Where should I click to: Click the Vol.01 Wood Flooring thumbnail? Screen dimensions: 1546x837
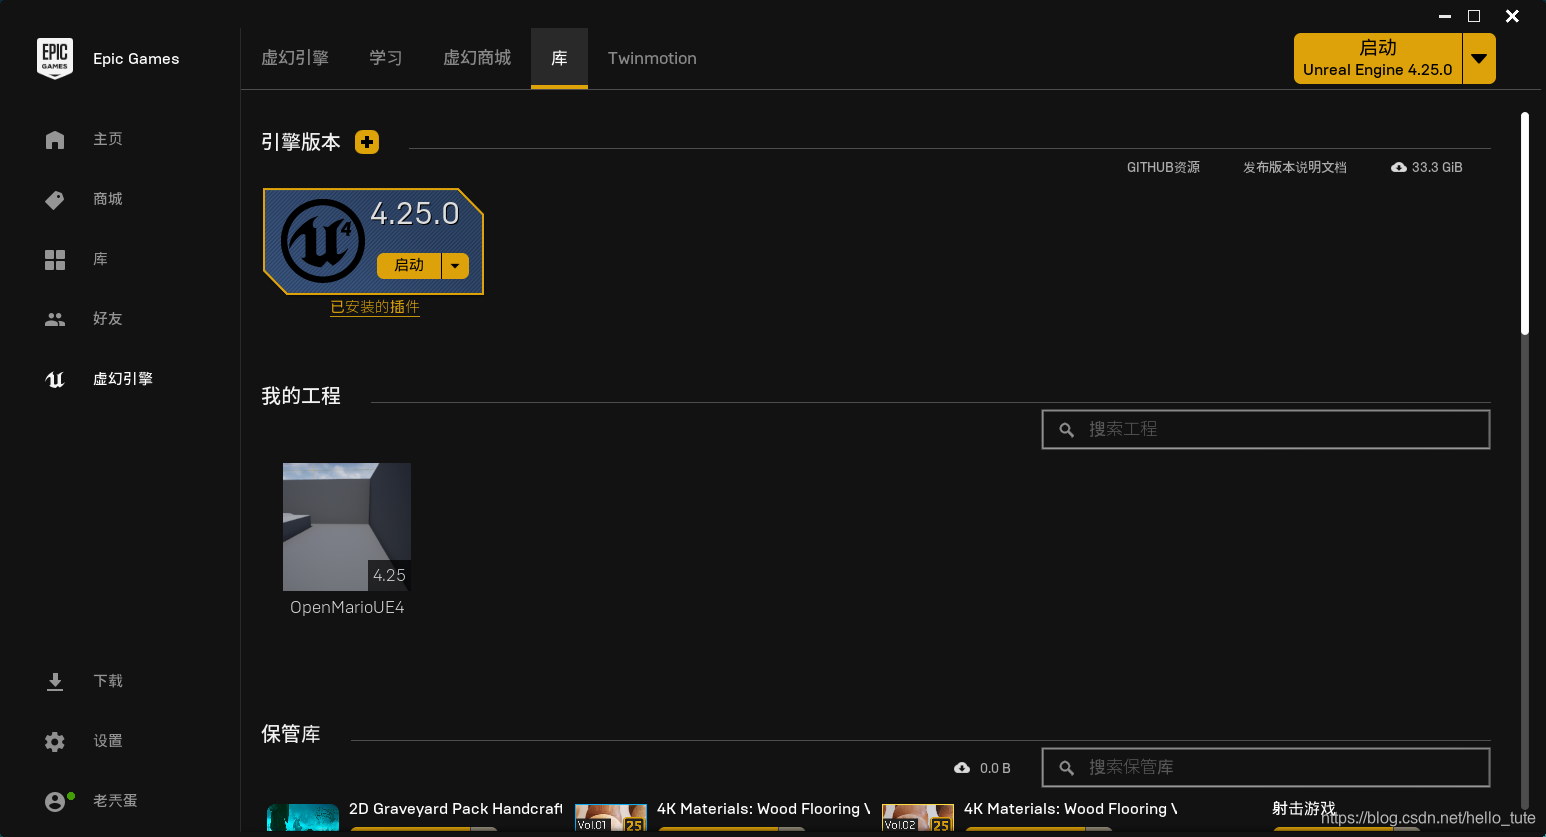click(611, 818)
